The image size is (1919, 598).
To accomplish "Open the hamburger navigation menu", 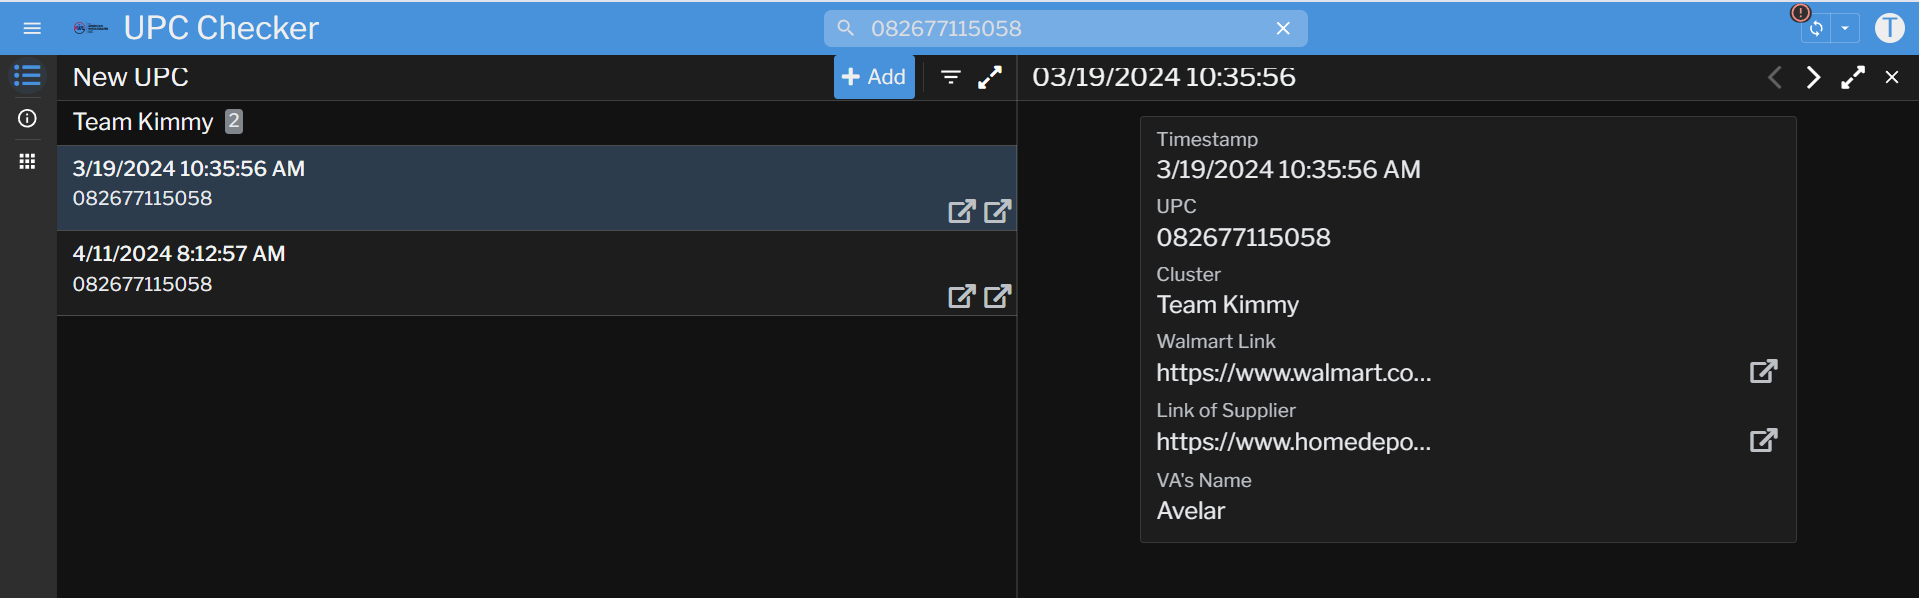I will (x=32, y=28).
